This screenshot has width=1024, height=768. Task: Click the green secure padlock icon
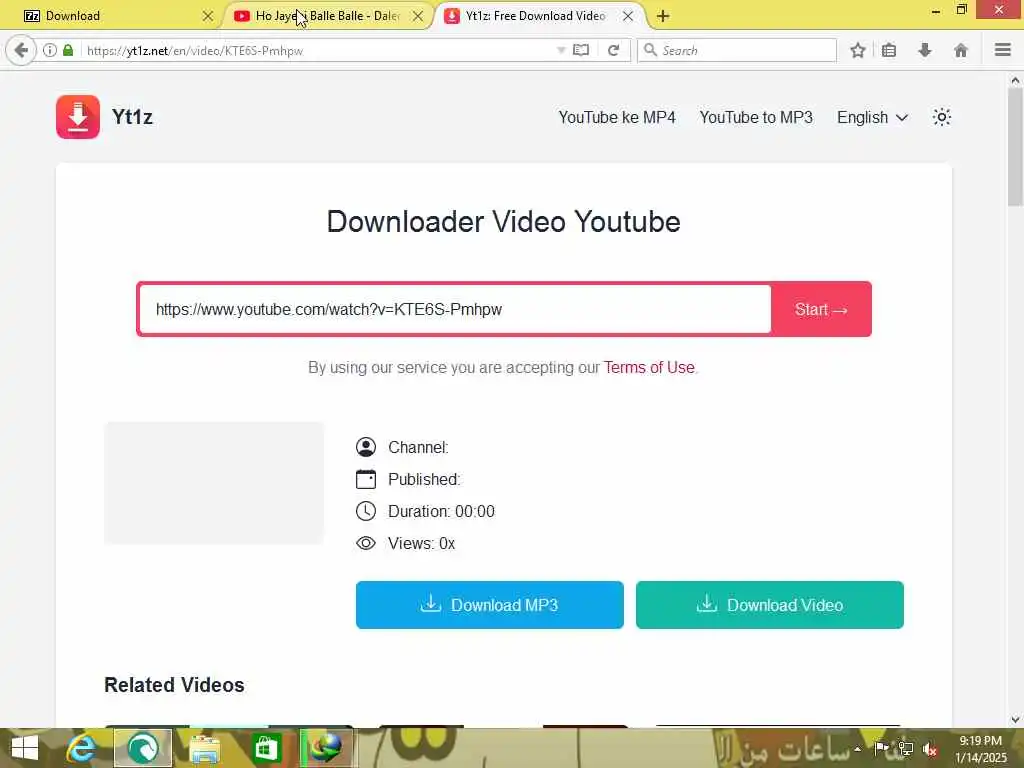(68, 50)
